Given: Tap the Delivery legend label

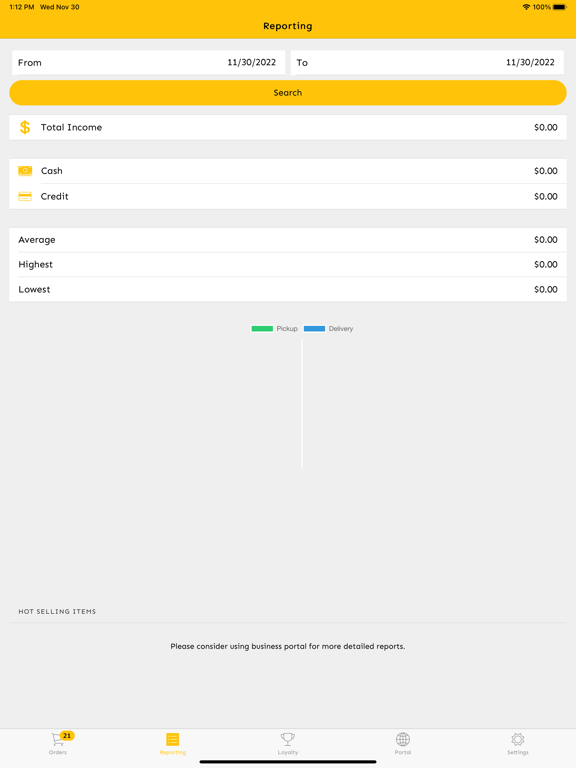Looking at the screenshot, I should coord(341,329).
